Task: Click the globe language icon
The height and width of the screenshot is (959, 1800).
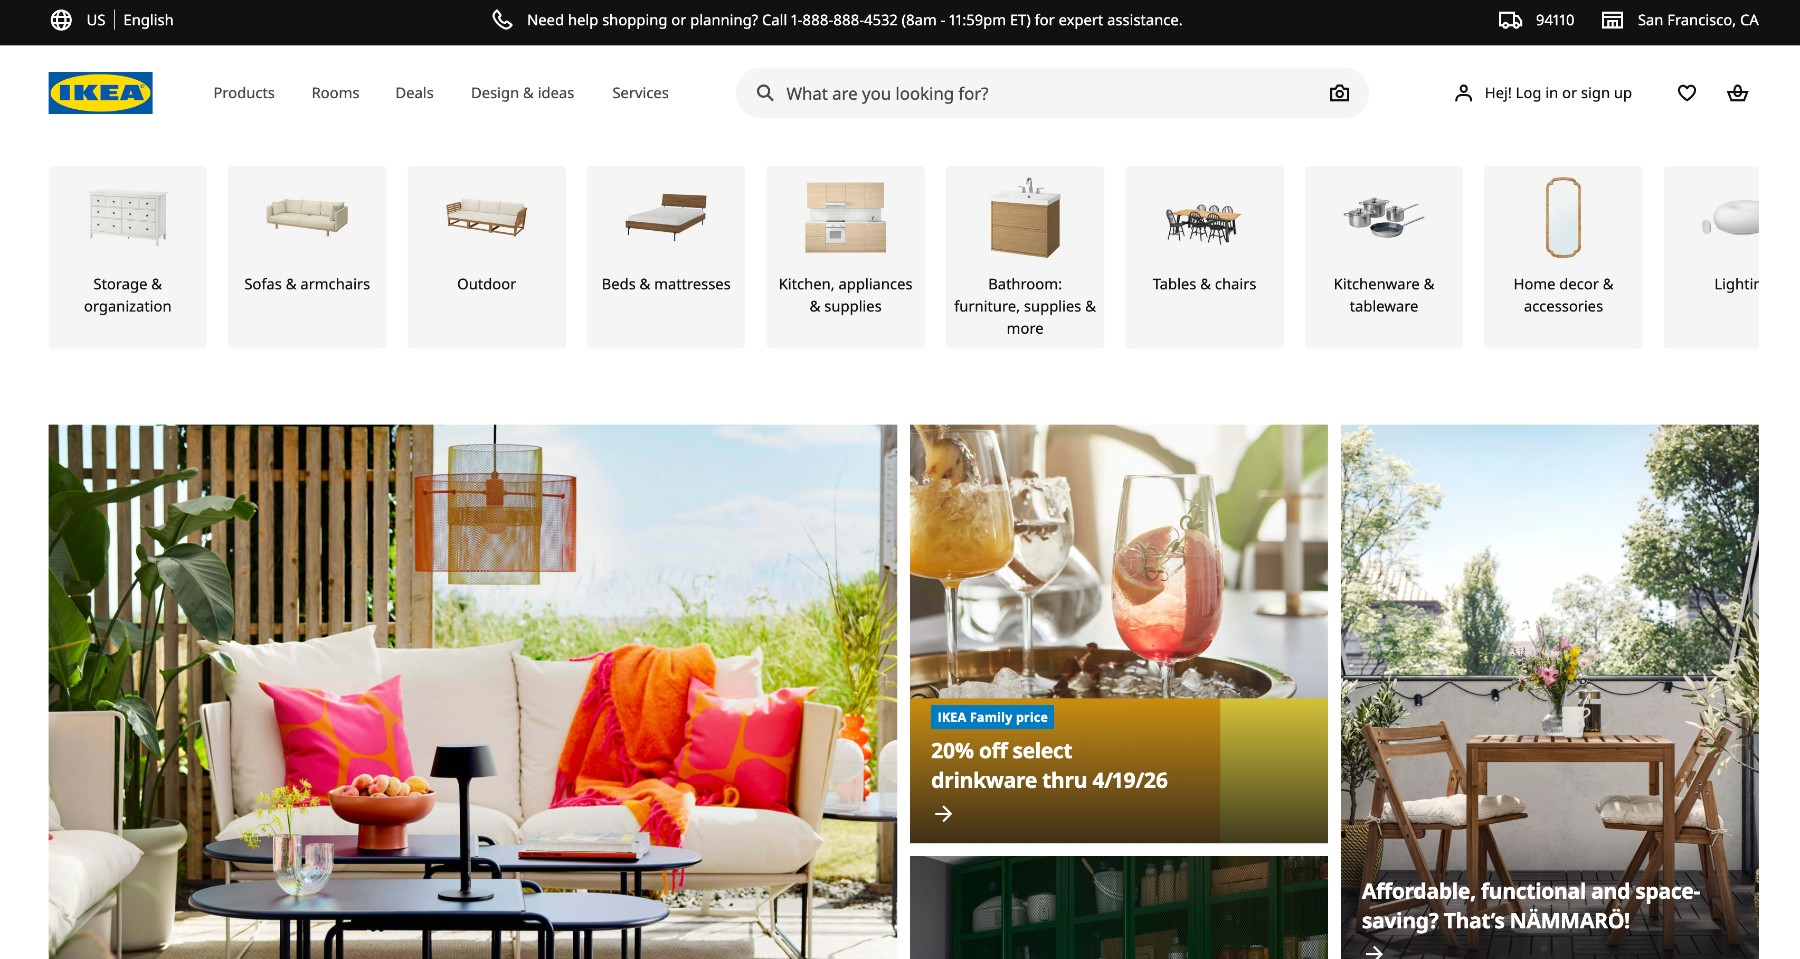Action: point(61,20)
